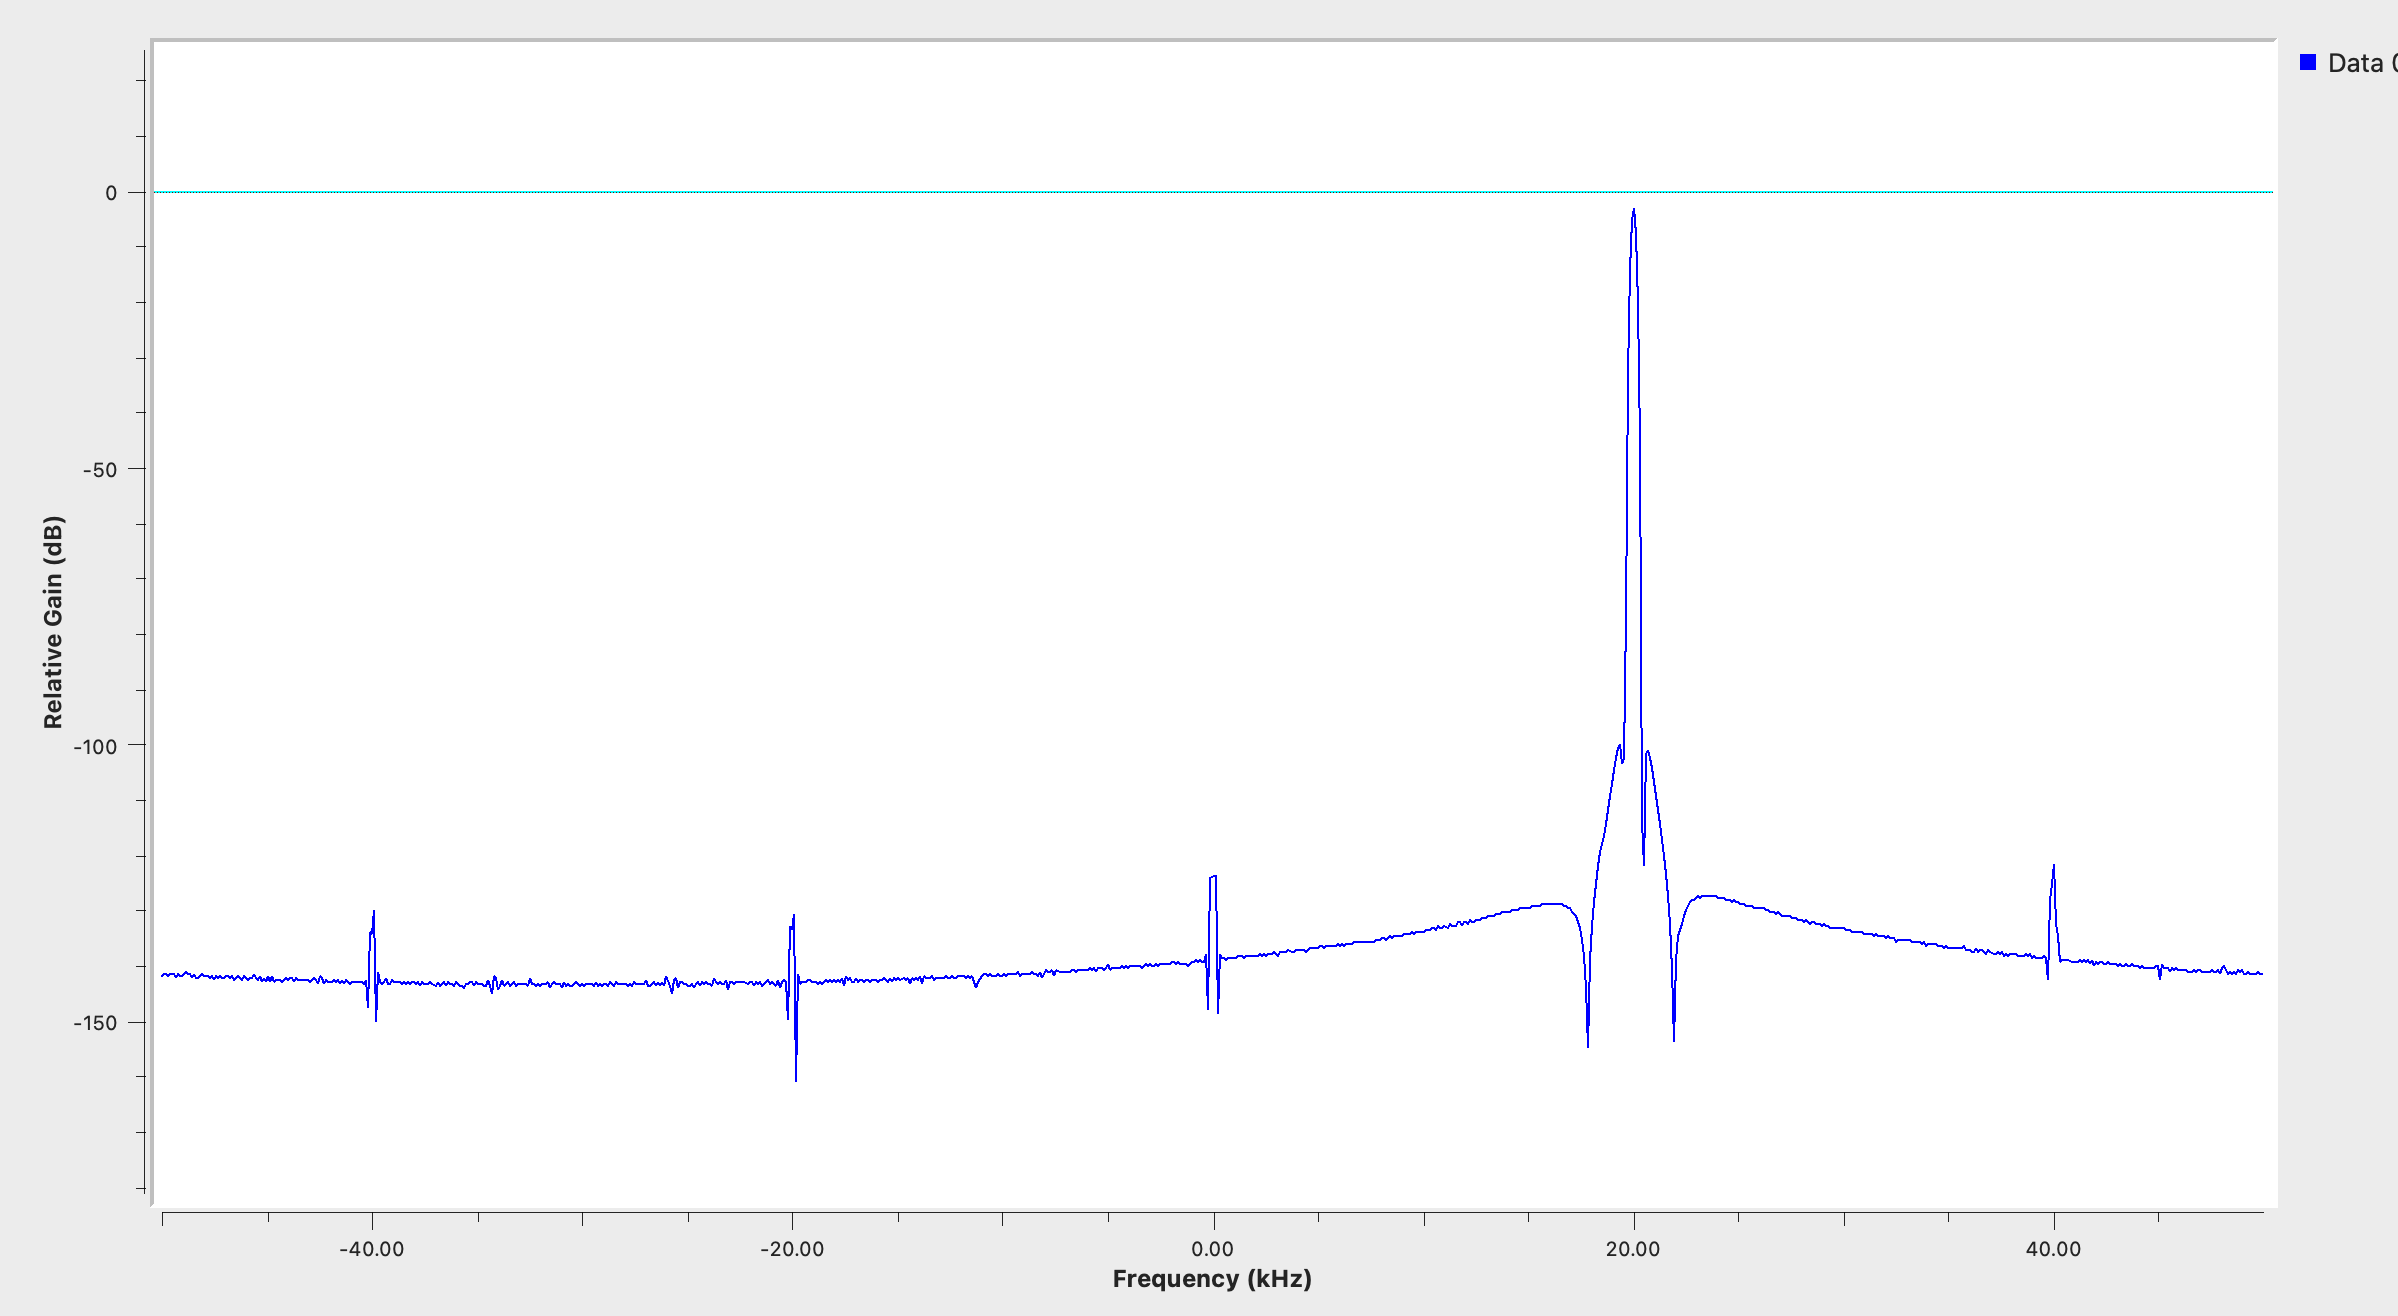This screenshot has width=2398, height=1316.
Task: Click the 0.00 frequency tick label
Action: click(x=1213, y=1249)
